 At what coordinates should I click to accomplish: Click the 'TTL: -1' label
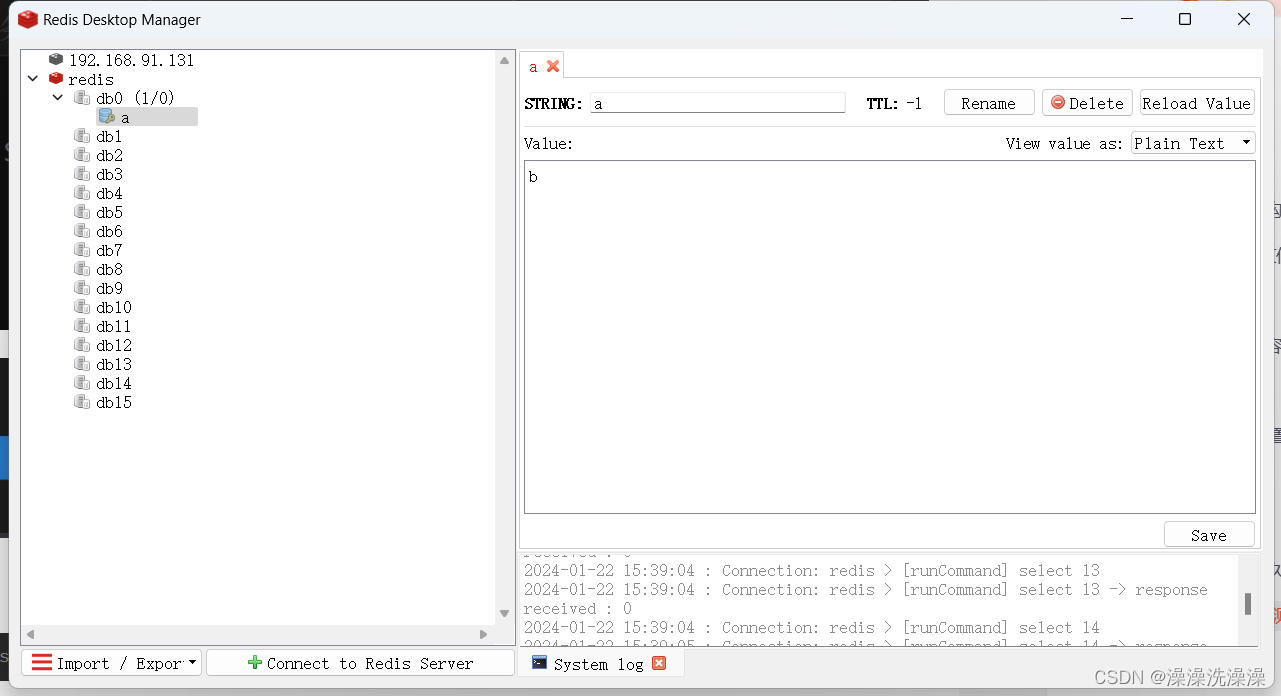point(894,103)
